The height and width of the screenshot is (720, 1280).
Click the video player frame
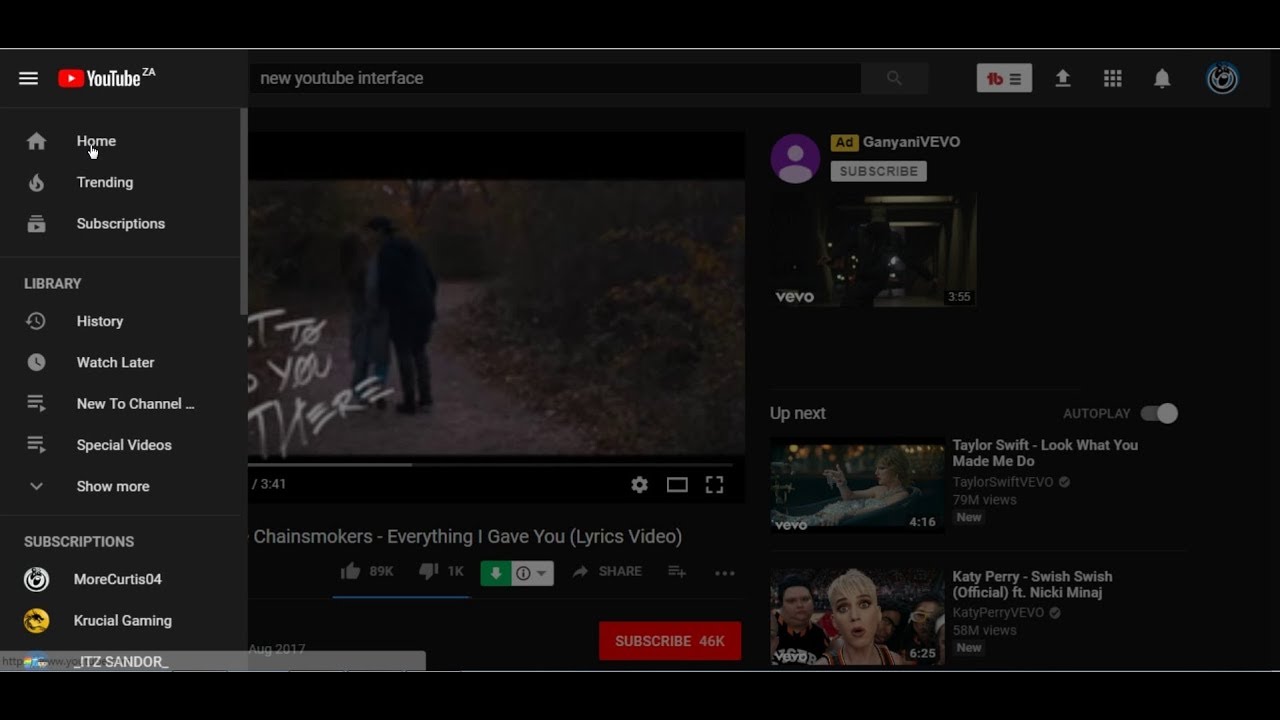(x=496, y=318)
